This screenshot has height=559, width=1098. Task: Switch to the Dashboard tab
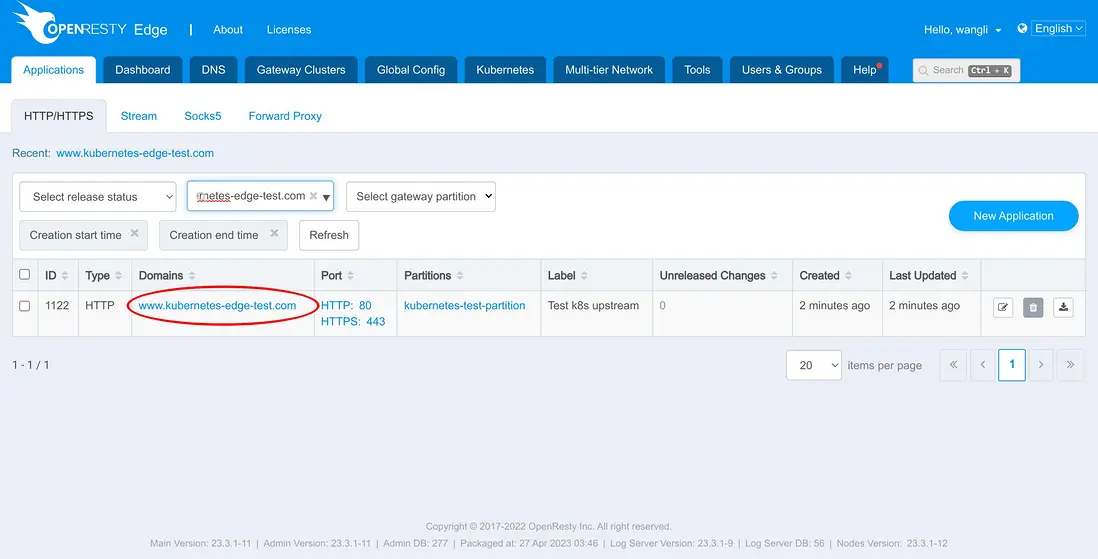tap(143, 70)
